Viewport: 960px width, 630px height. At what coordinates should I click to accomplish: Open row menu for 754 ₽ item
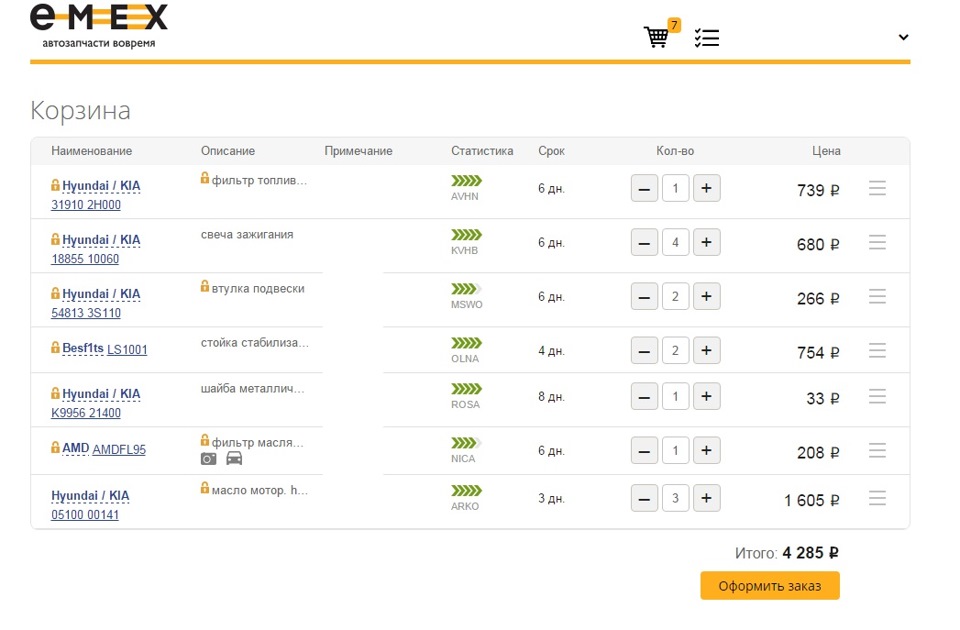[877, 351]
